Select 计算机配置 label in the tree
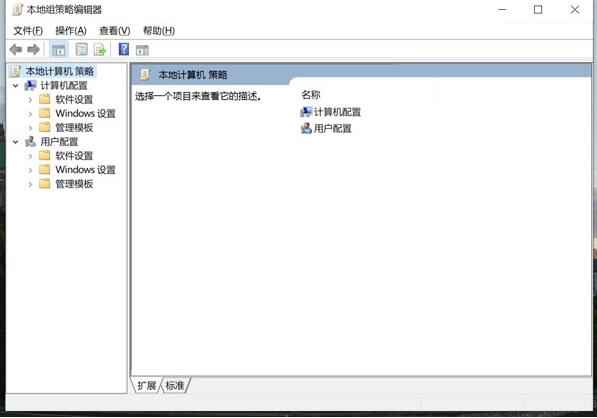 [64, 85]
